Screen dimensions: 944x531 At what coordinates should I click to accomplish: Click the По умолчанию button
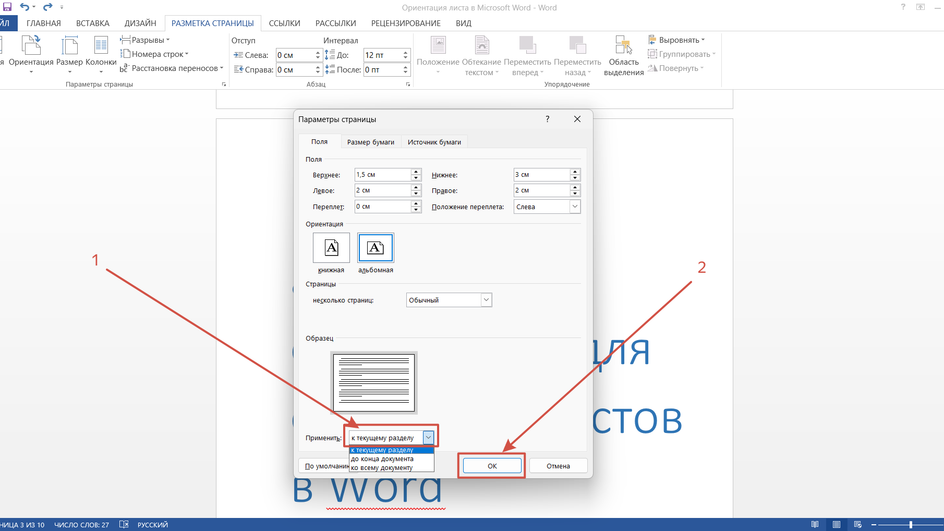[x=324, y=466]
